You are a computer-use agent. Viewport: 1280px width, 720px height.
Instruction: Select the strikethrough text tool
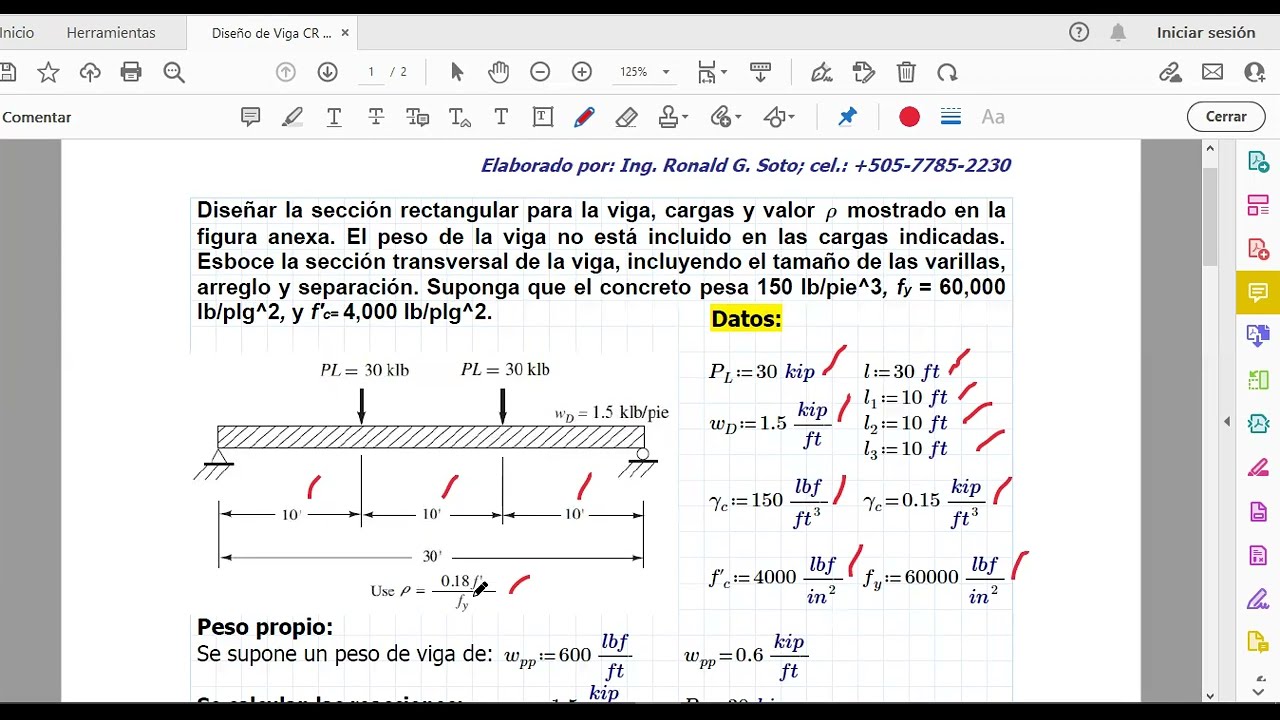(x=376, y=117)
